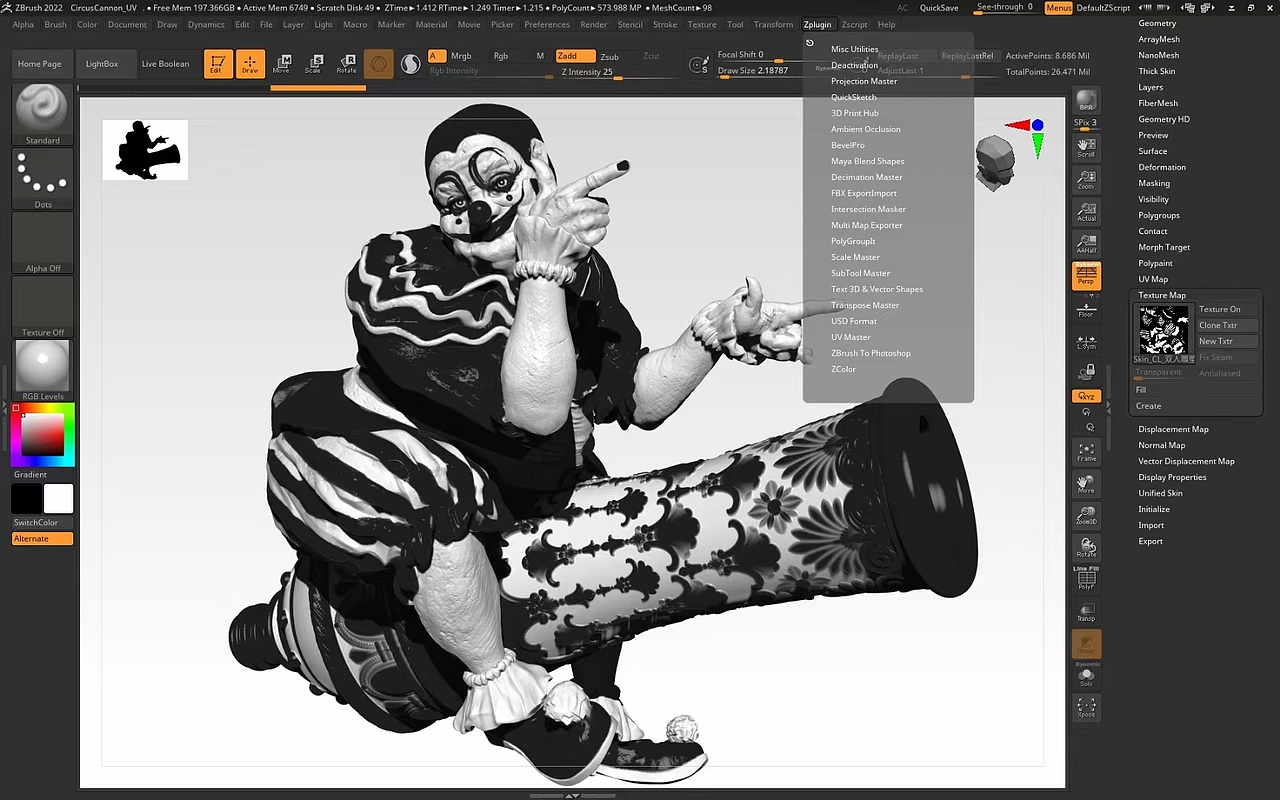The height and width of the screenshot is (800, 1280).
Task: Click the Gizmo 3D icon
Action: (x=379, y=64)
